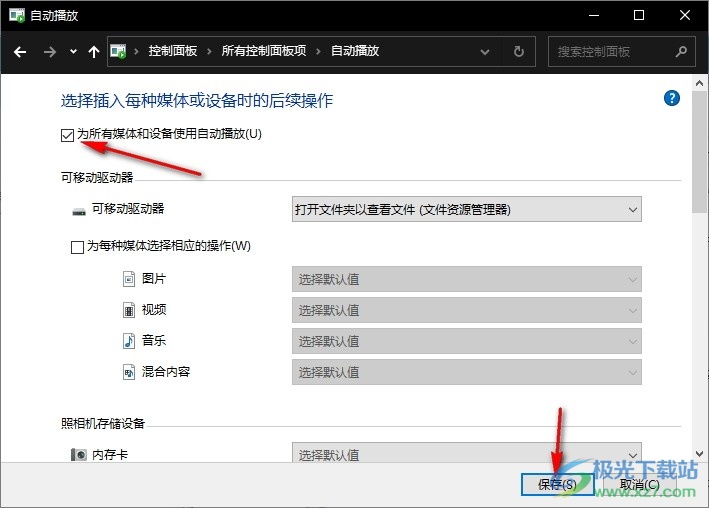Open the 视频 default action dropdown
709x508 pixels.
pyautogui.click(x=467, y=310)
